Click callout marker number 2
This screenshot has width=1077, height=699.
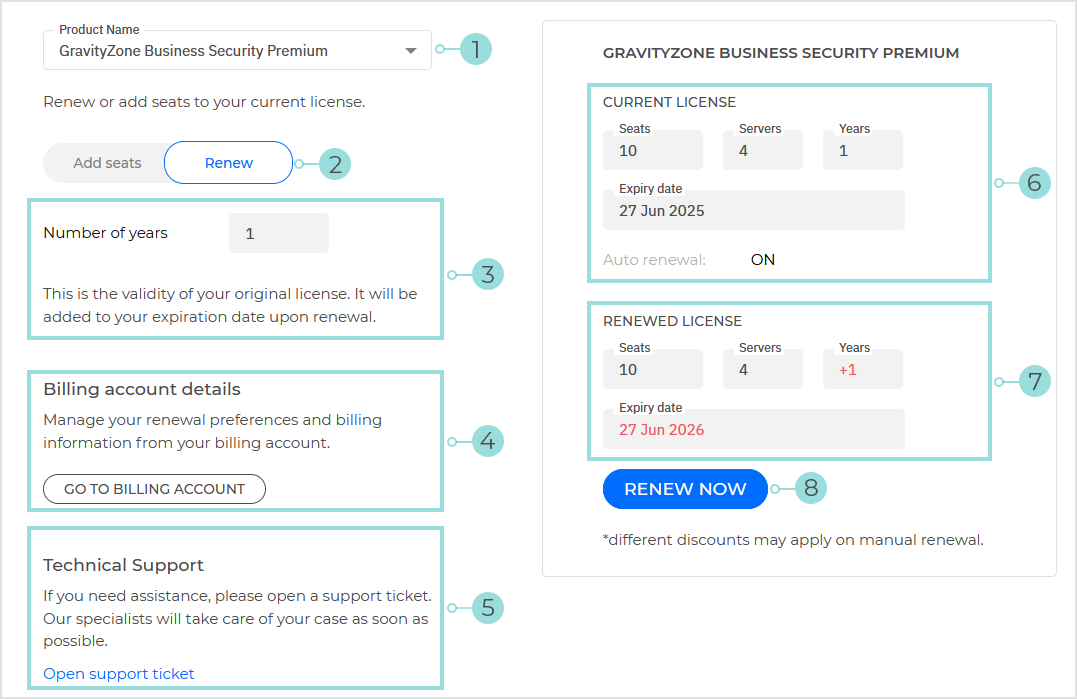pos(335,164)
